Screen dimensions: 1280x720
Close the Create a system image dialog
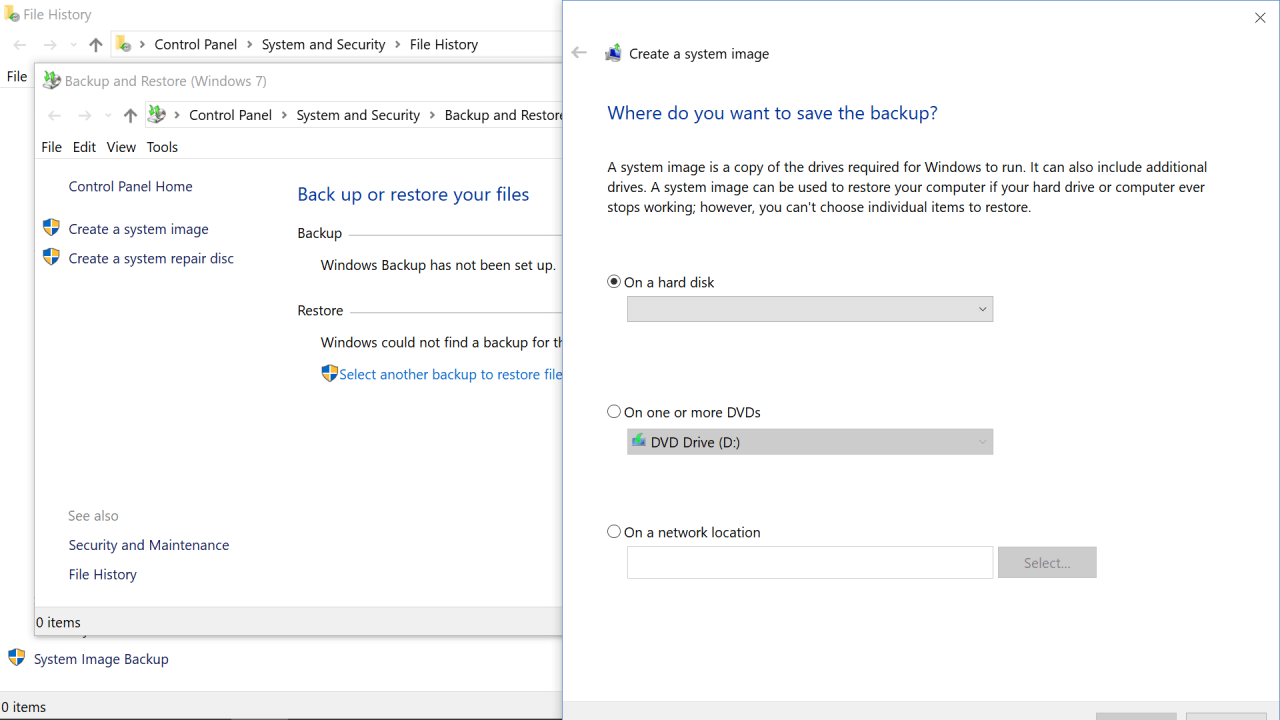tap(1260, 18)
